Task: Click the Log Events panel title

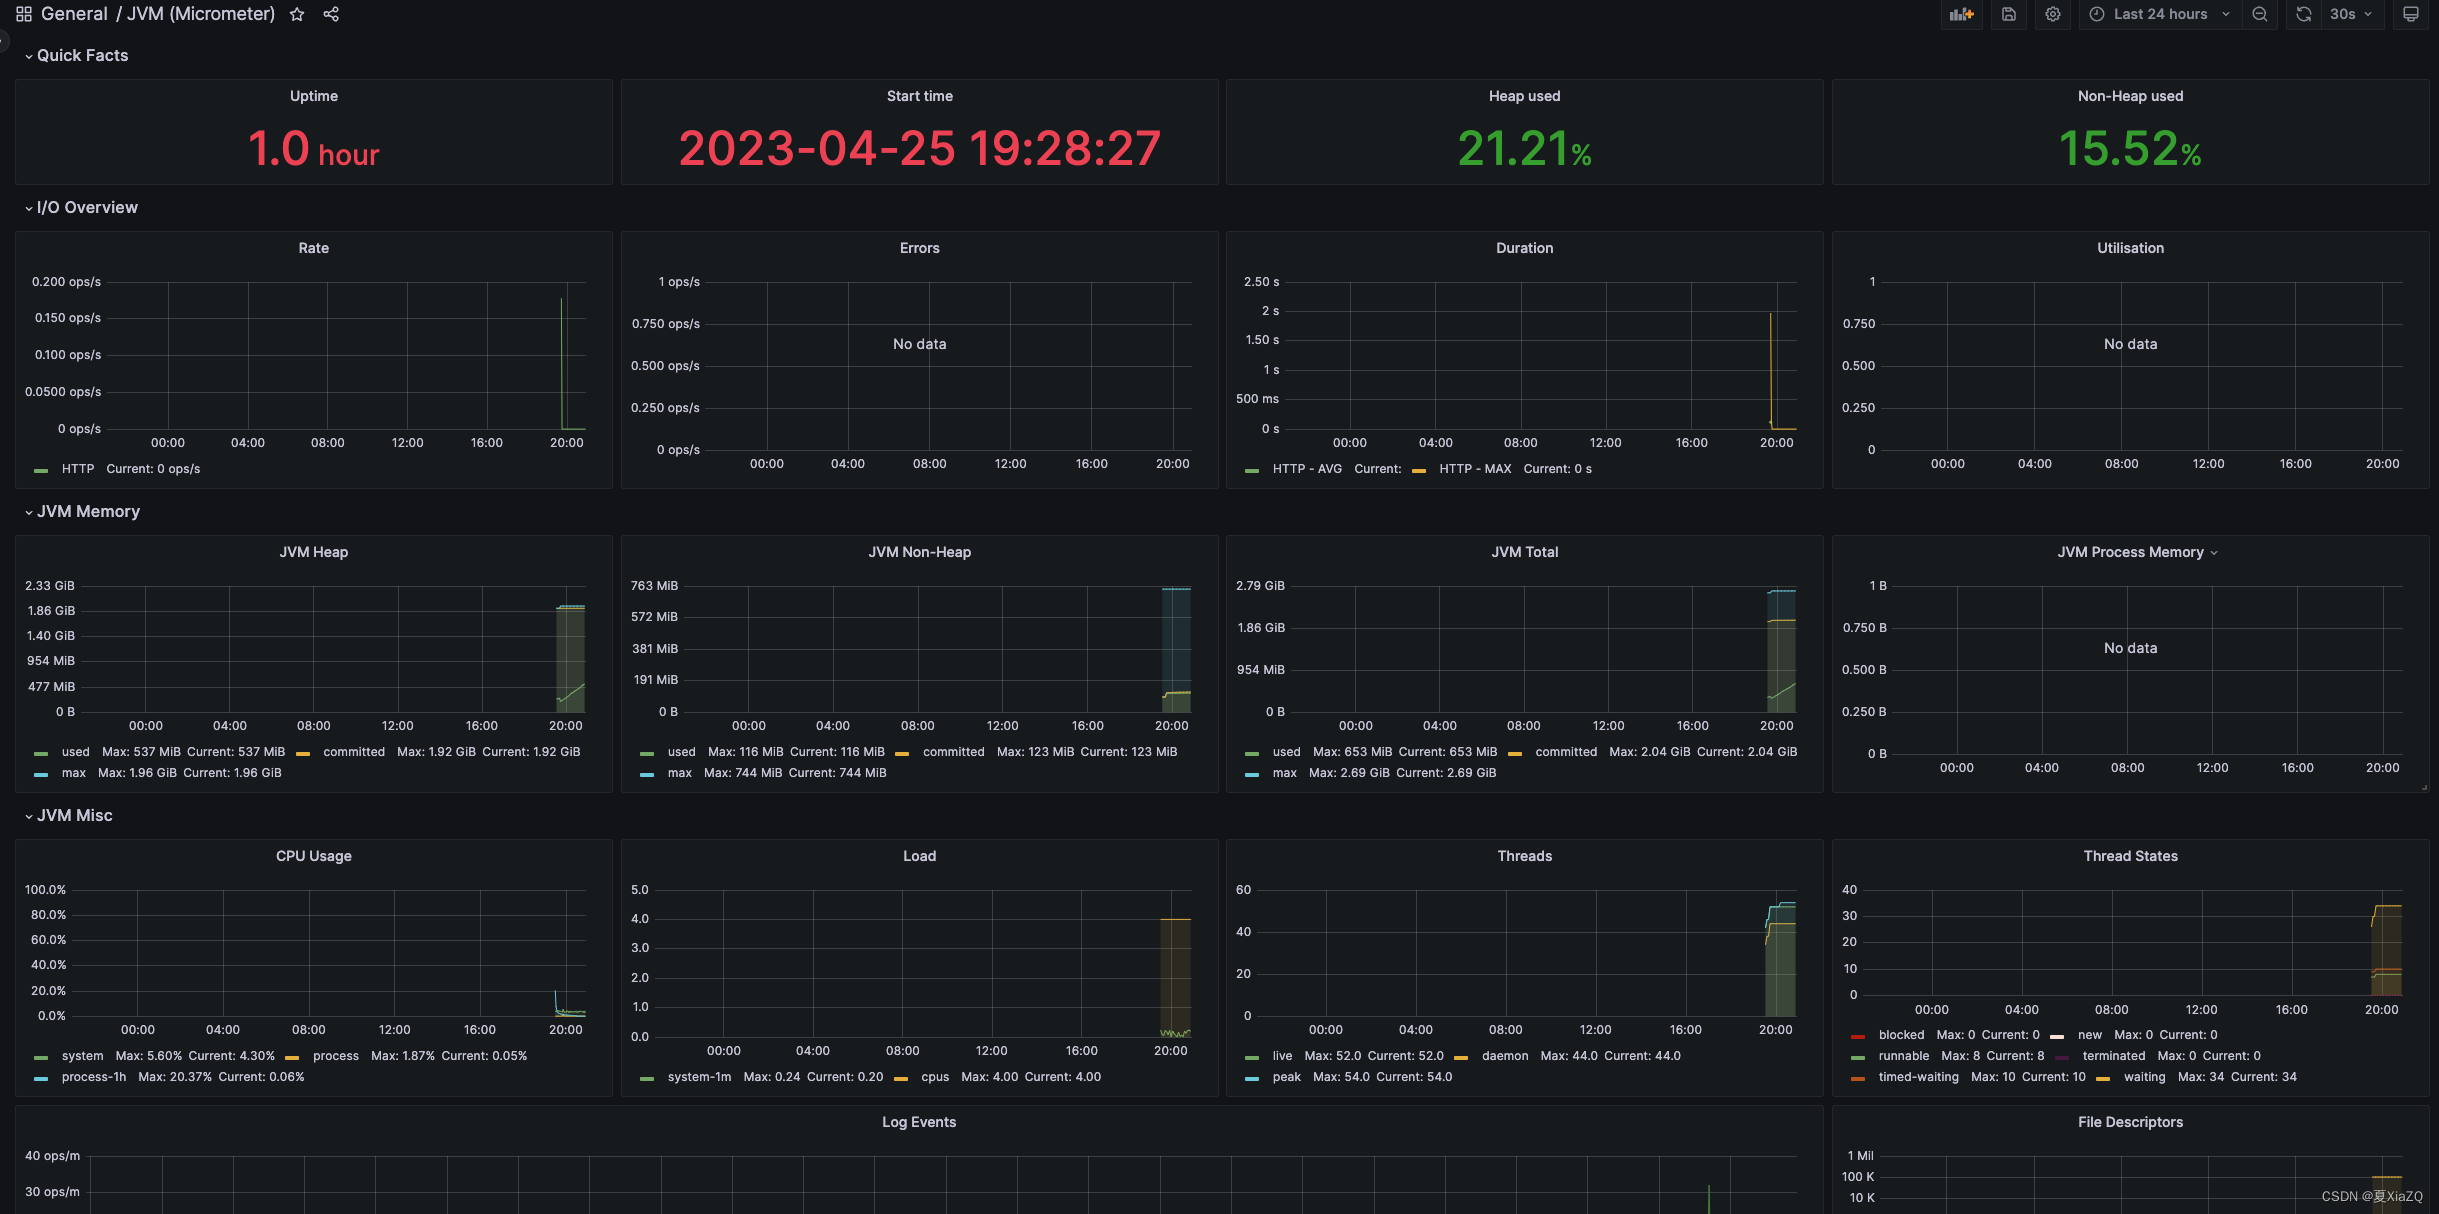Action: (919, 1122)
